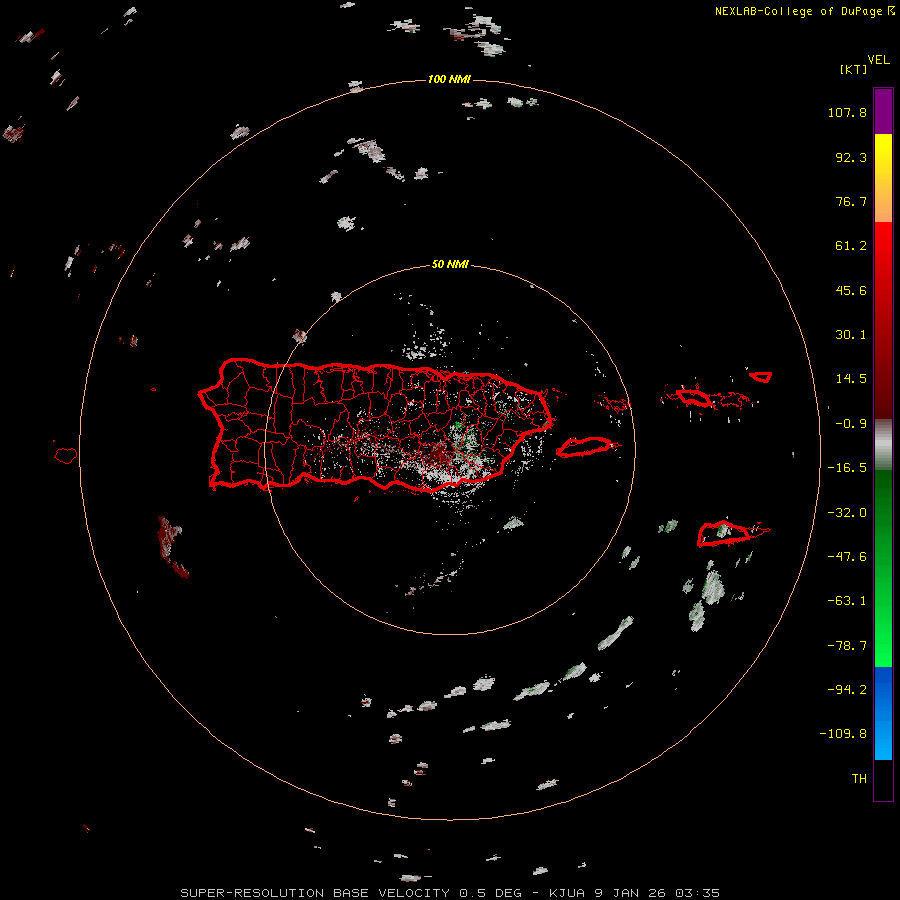Click the -109.8 velocity scale value
900x900 pixels.
point(843,734)
